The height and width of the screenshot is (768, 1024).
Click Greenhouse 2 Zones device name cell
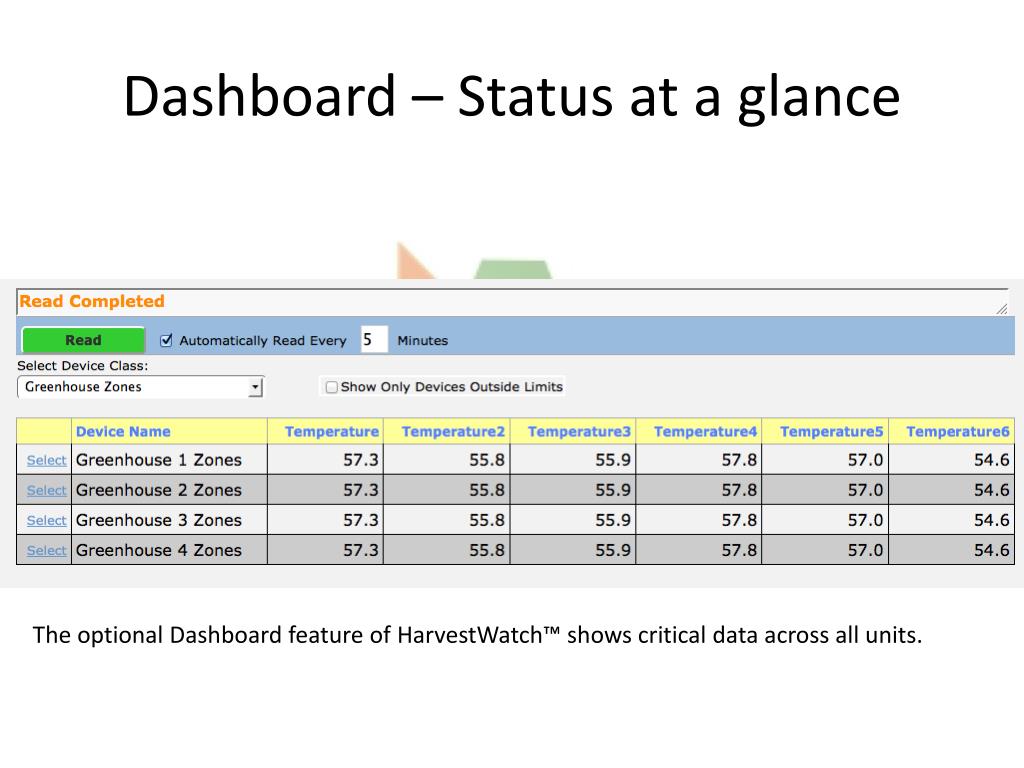point(169,490)
